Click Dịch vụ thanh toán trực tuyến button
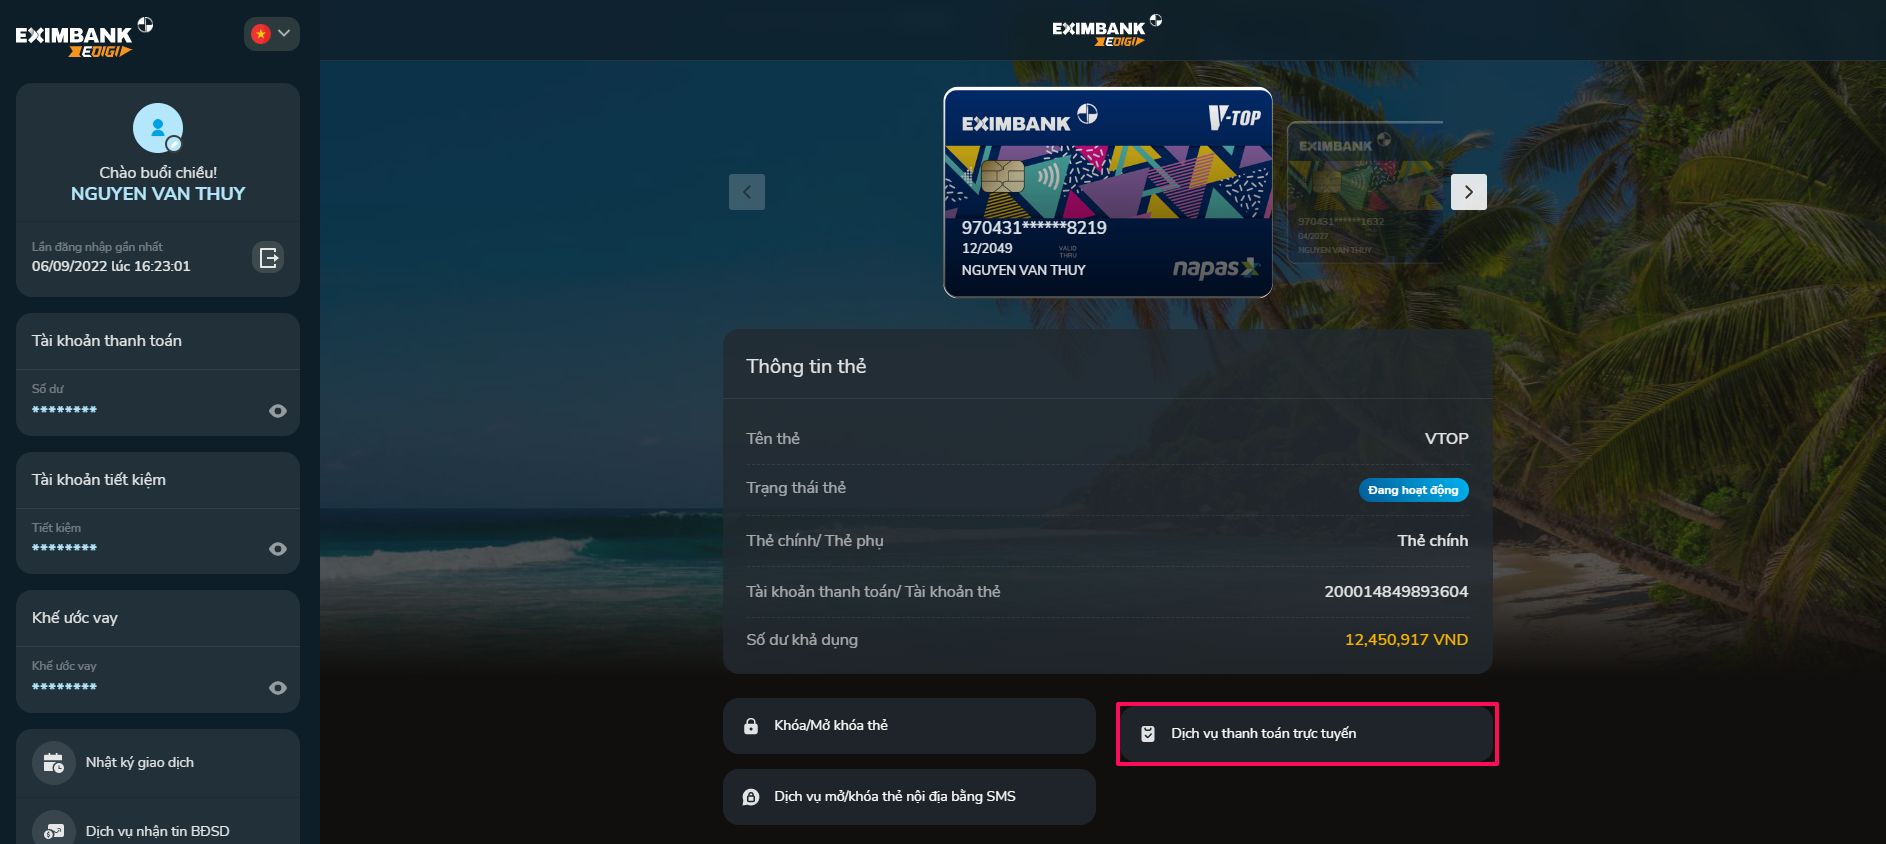Image resolution: width=1886 pixels, height=844 pixels. pyautogui.click(x=1306, y=734)
